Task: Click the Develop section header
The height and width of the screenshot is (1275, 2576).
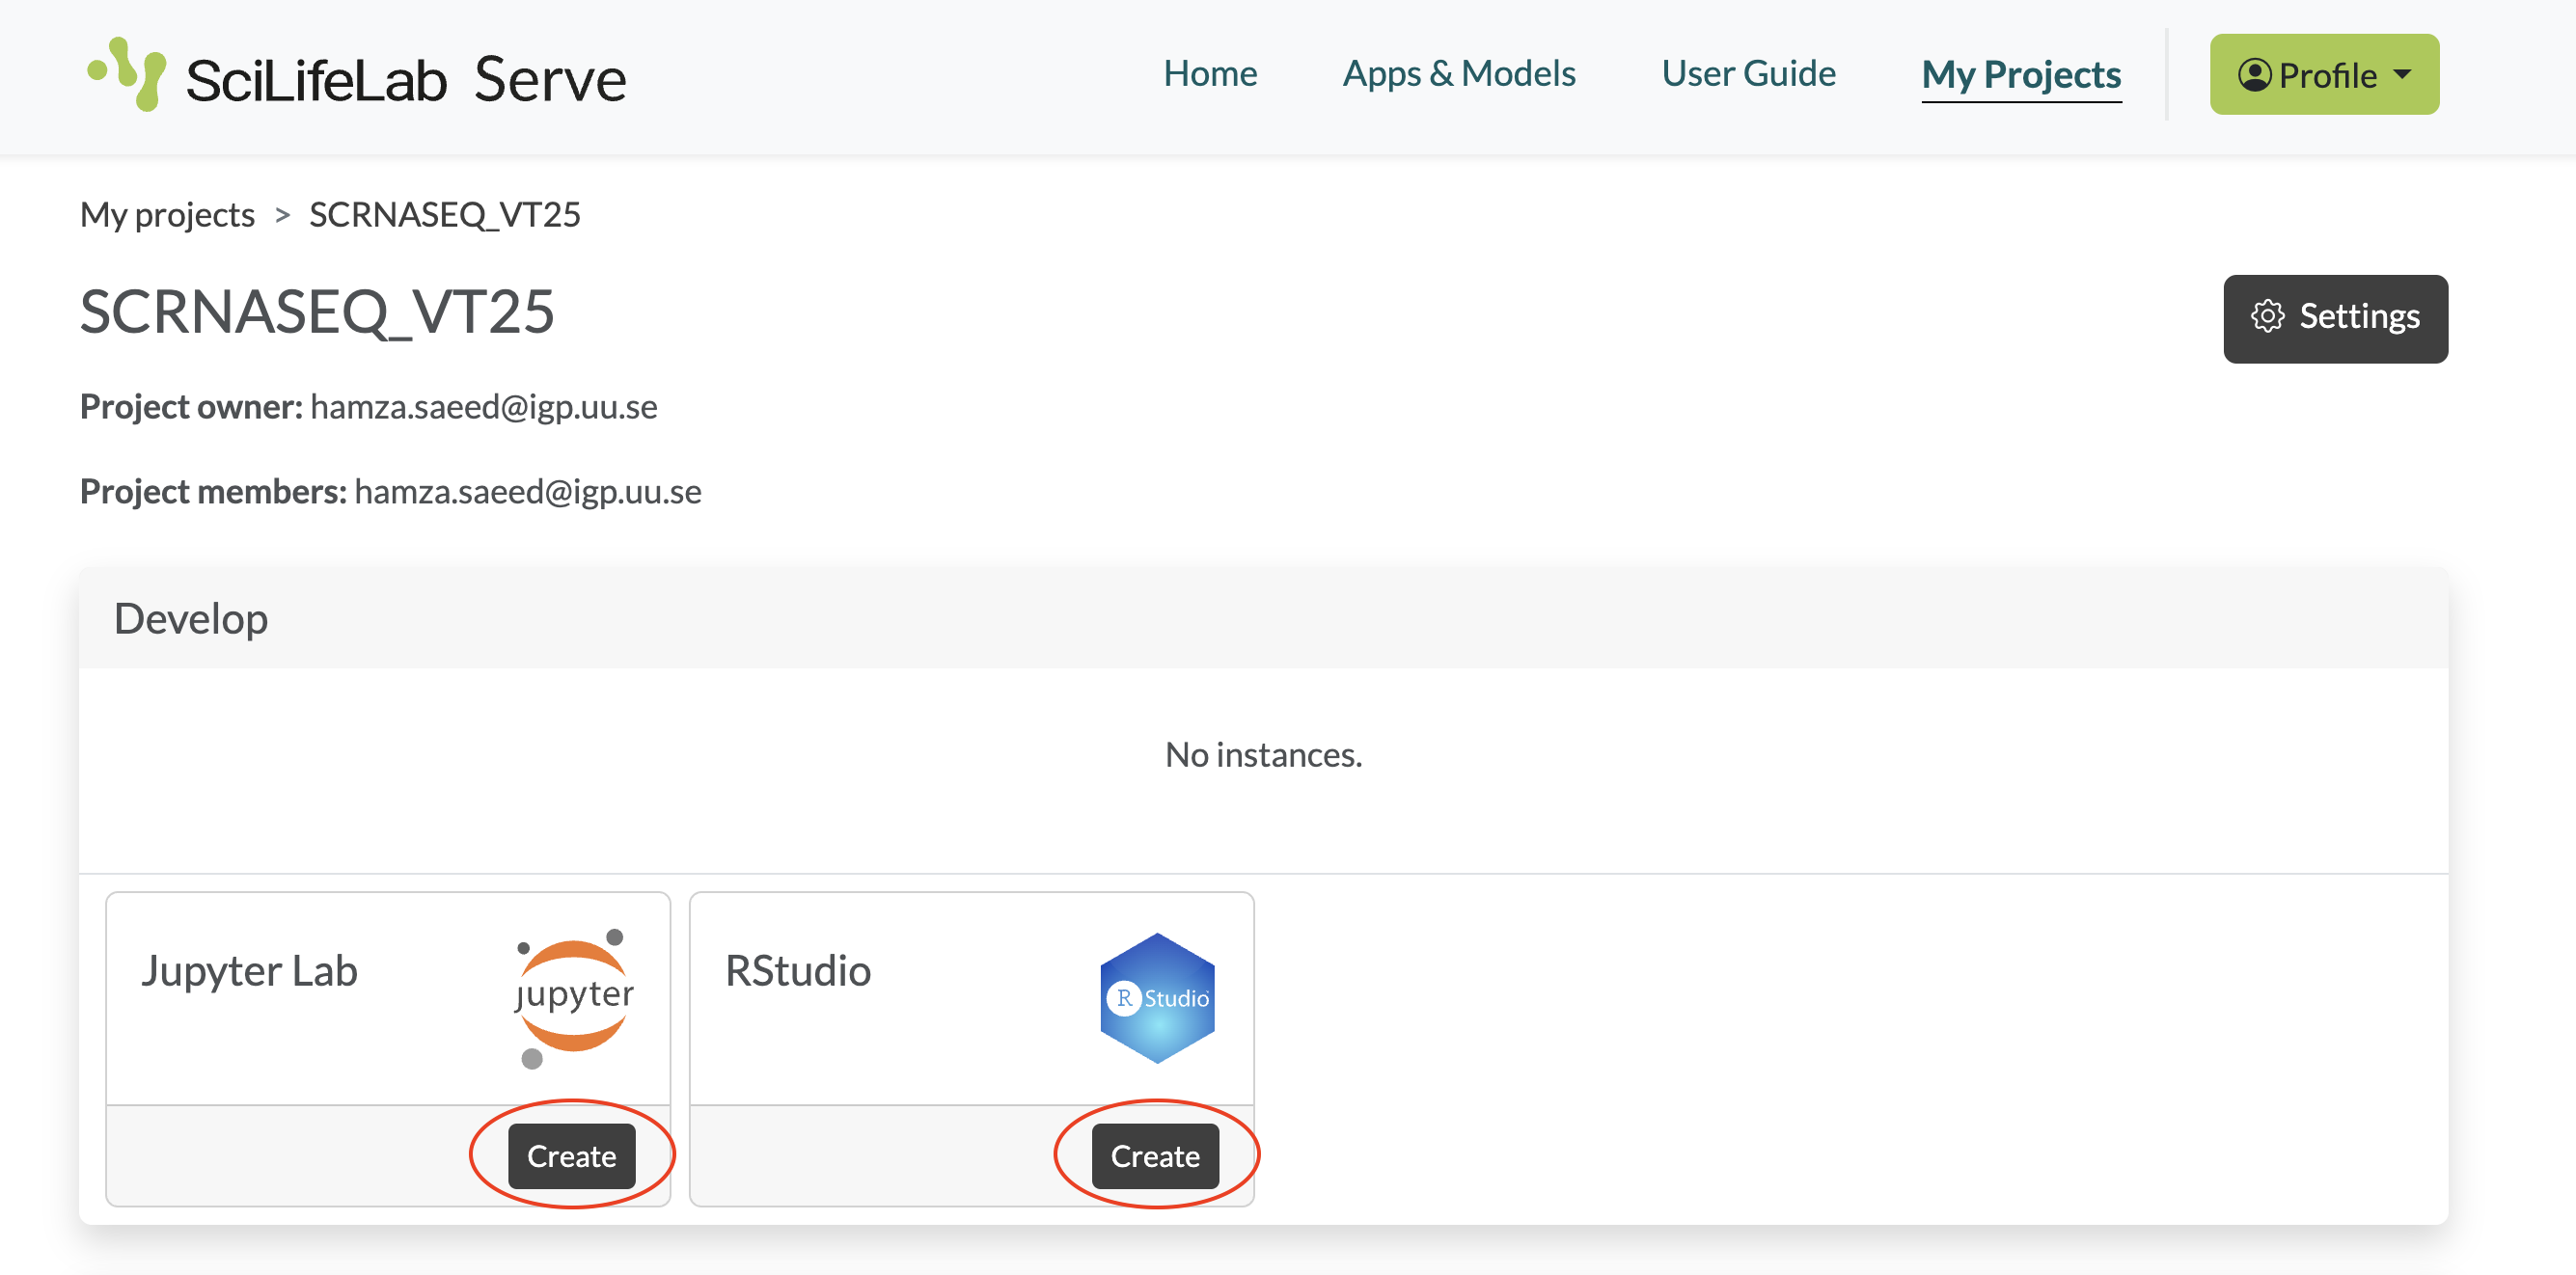Action: click(191, 619)
